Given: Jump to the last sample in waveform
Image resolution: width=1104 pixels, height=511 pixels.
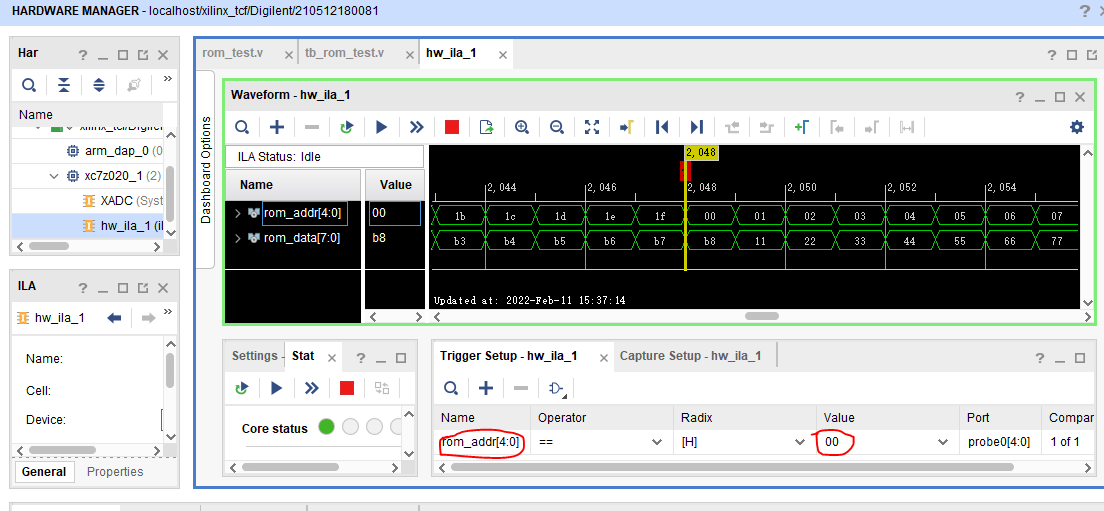Looking at the screenshot, I should click(x=697, y=127).
